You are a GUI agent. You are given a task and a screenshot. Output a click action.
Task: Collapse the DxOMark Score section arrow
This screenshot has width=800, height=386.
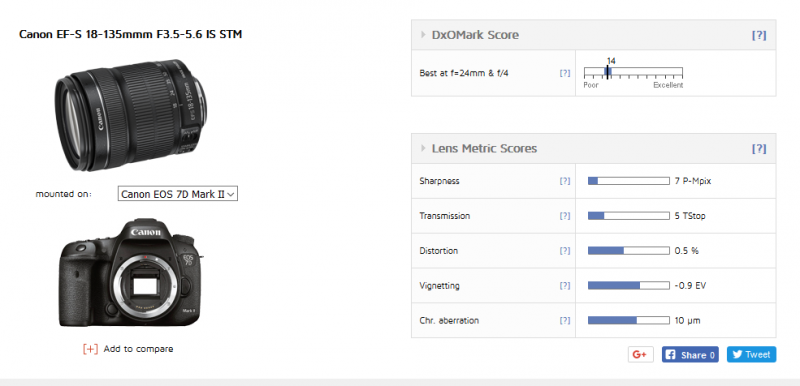pos(423,35)
